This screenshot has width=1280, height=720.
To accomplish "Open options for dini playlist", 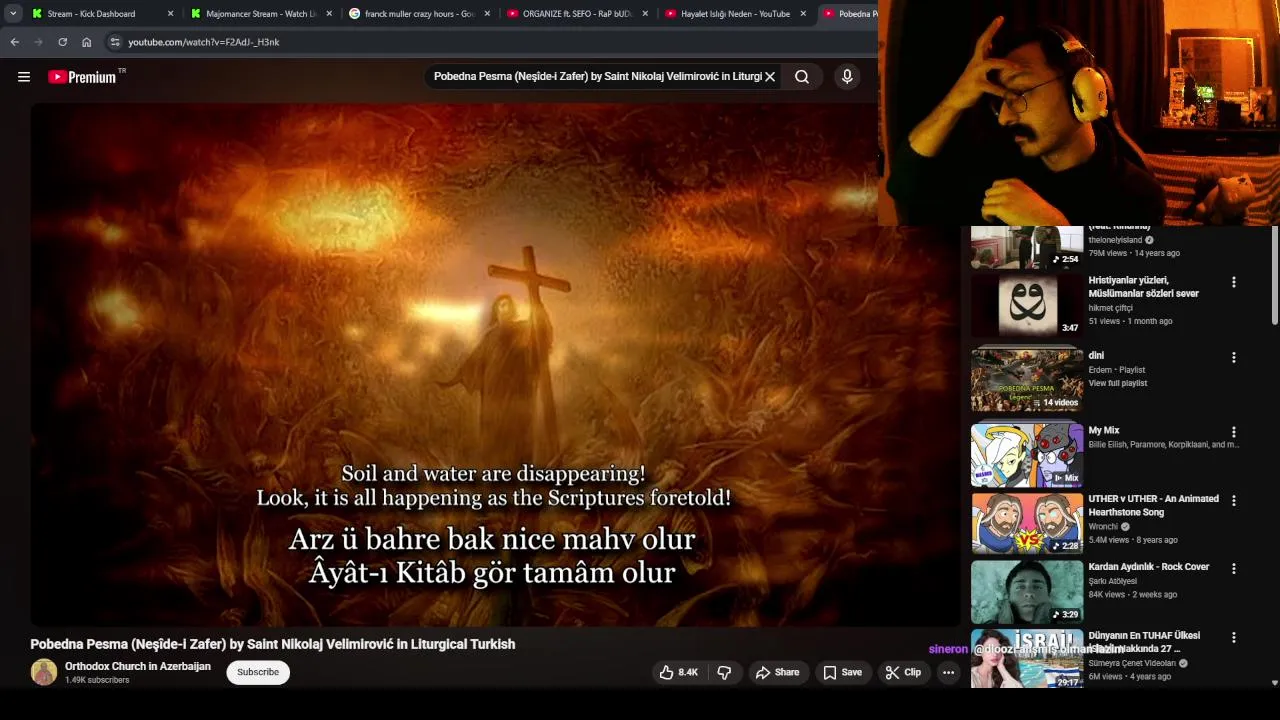I will click(x=1233, y=357).
